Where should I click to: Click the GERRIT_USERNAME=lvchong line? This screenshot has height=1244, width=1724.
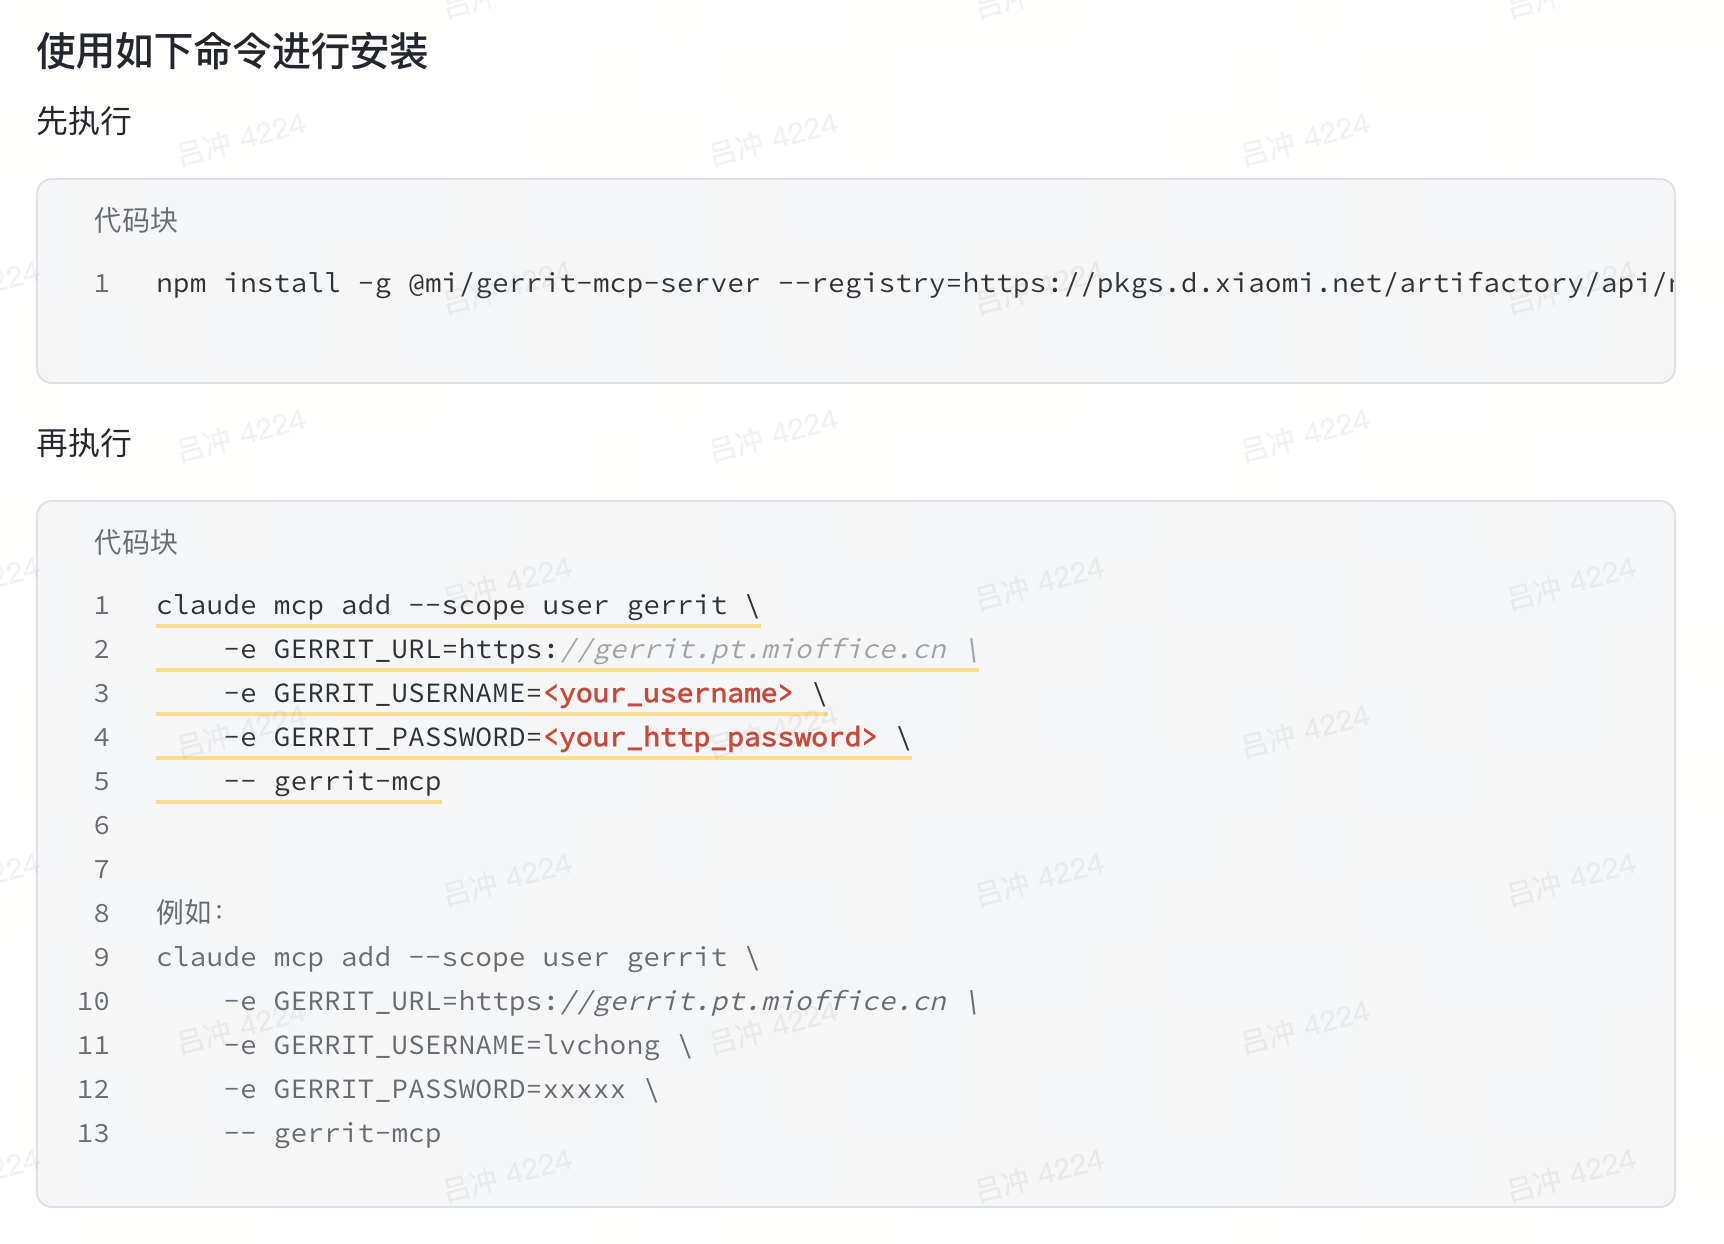click(458, 1045)
